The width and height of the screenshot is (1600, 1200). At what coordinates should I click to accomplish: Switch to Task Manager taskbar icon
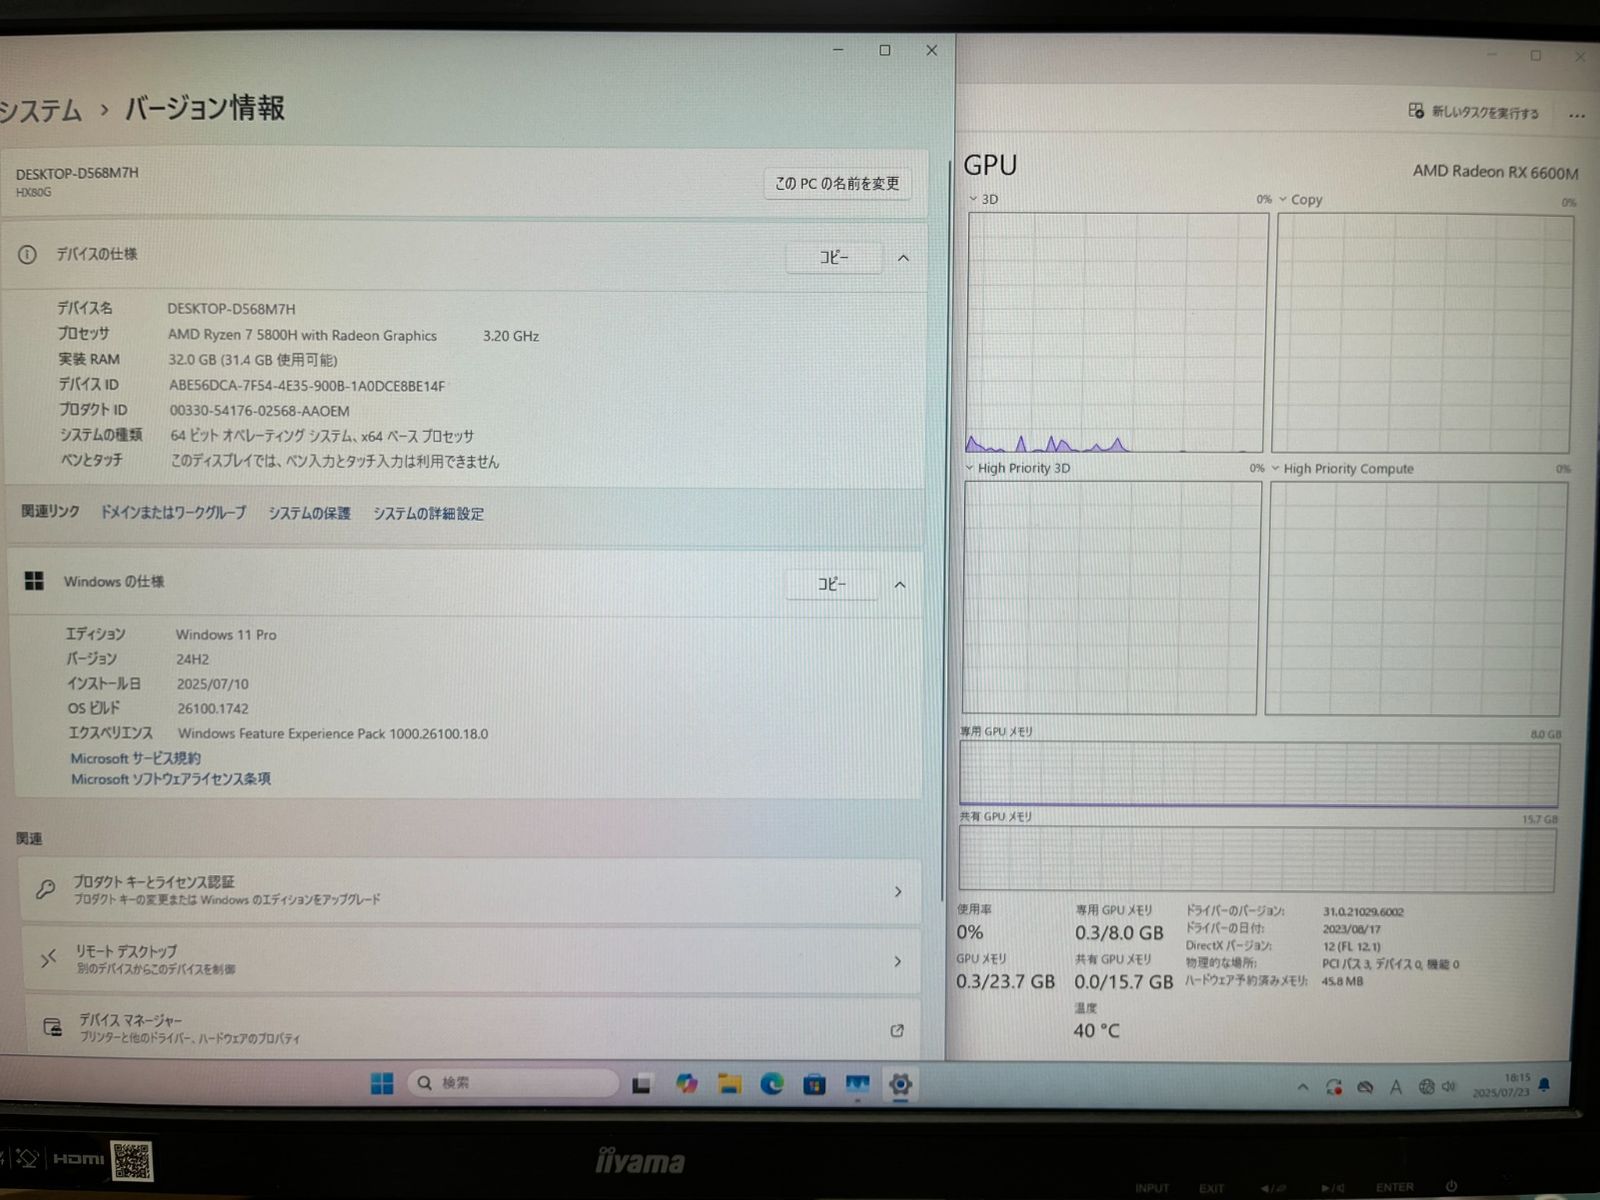(x=857, y=1084)
